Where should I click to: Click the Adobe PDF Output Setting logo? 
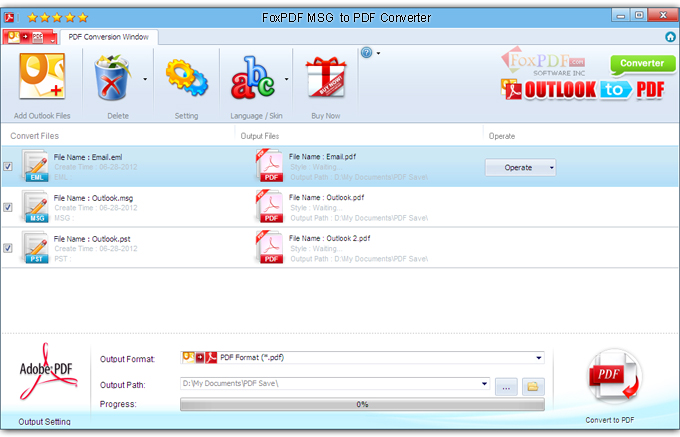click(47, 372)
